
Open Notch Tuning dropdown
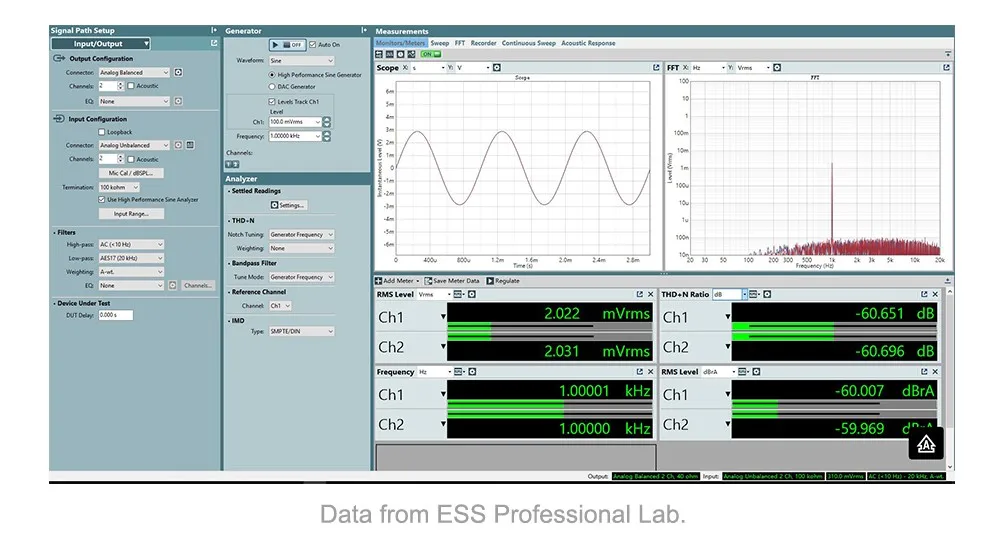[301, 234]
